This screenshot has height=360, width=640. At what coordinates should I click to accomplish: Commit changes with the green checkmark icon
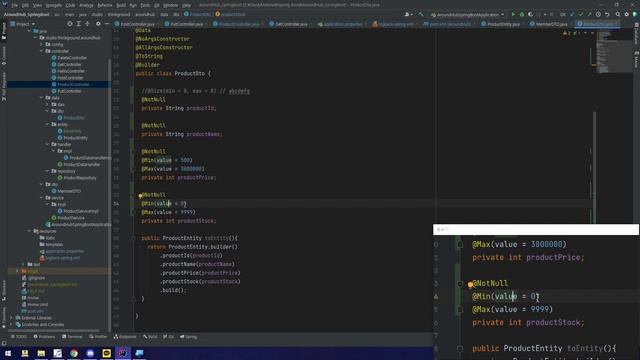tap(581, 14)
